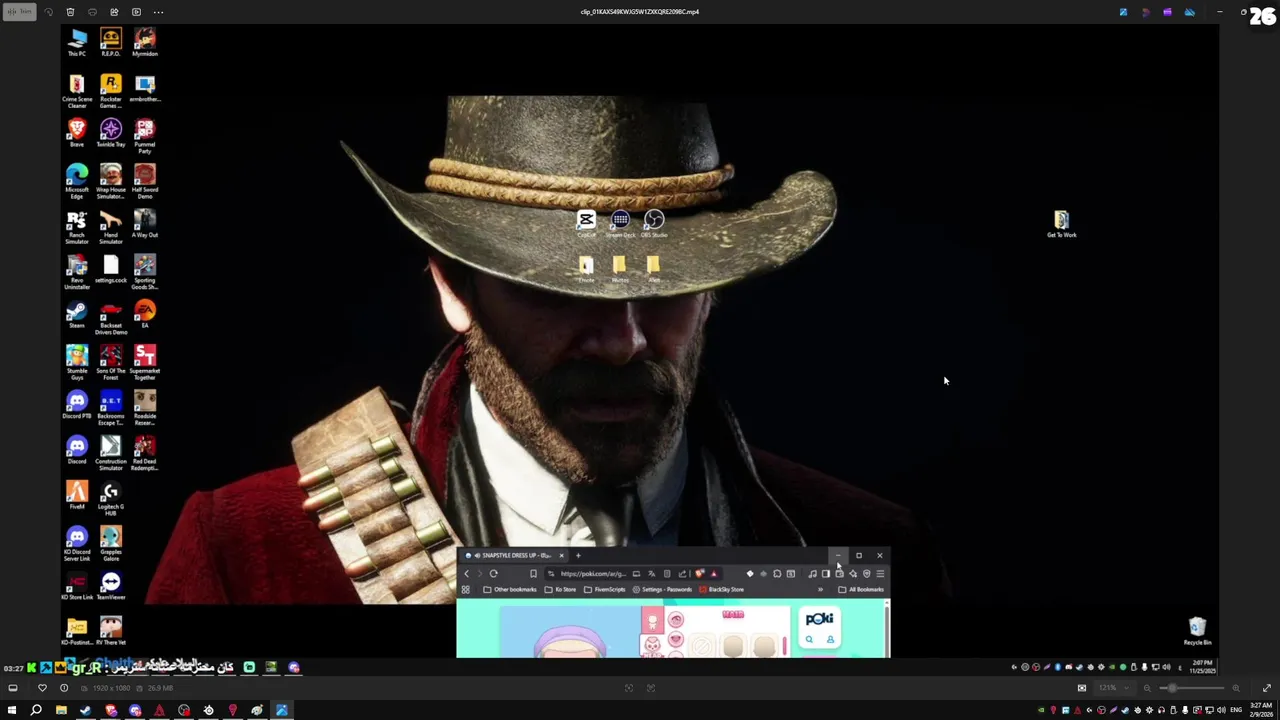Open the Recycle Bin desktop icon
Viewport: 1280px width, 720px height.
(x=1197, y=632)
